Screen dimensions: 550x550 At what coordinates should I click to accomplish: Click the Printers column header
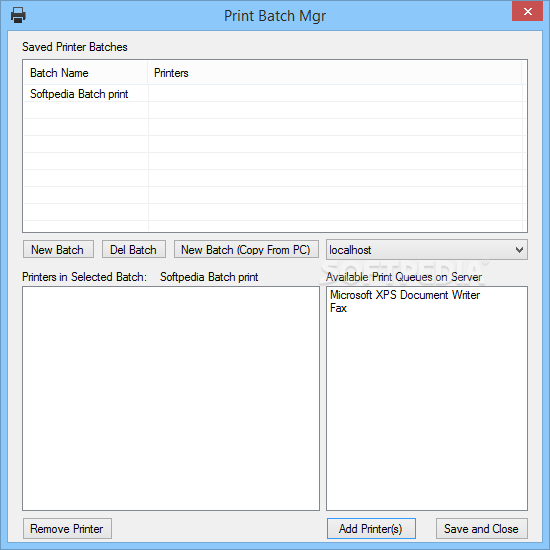(x=335, y=73)
